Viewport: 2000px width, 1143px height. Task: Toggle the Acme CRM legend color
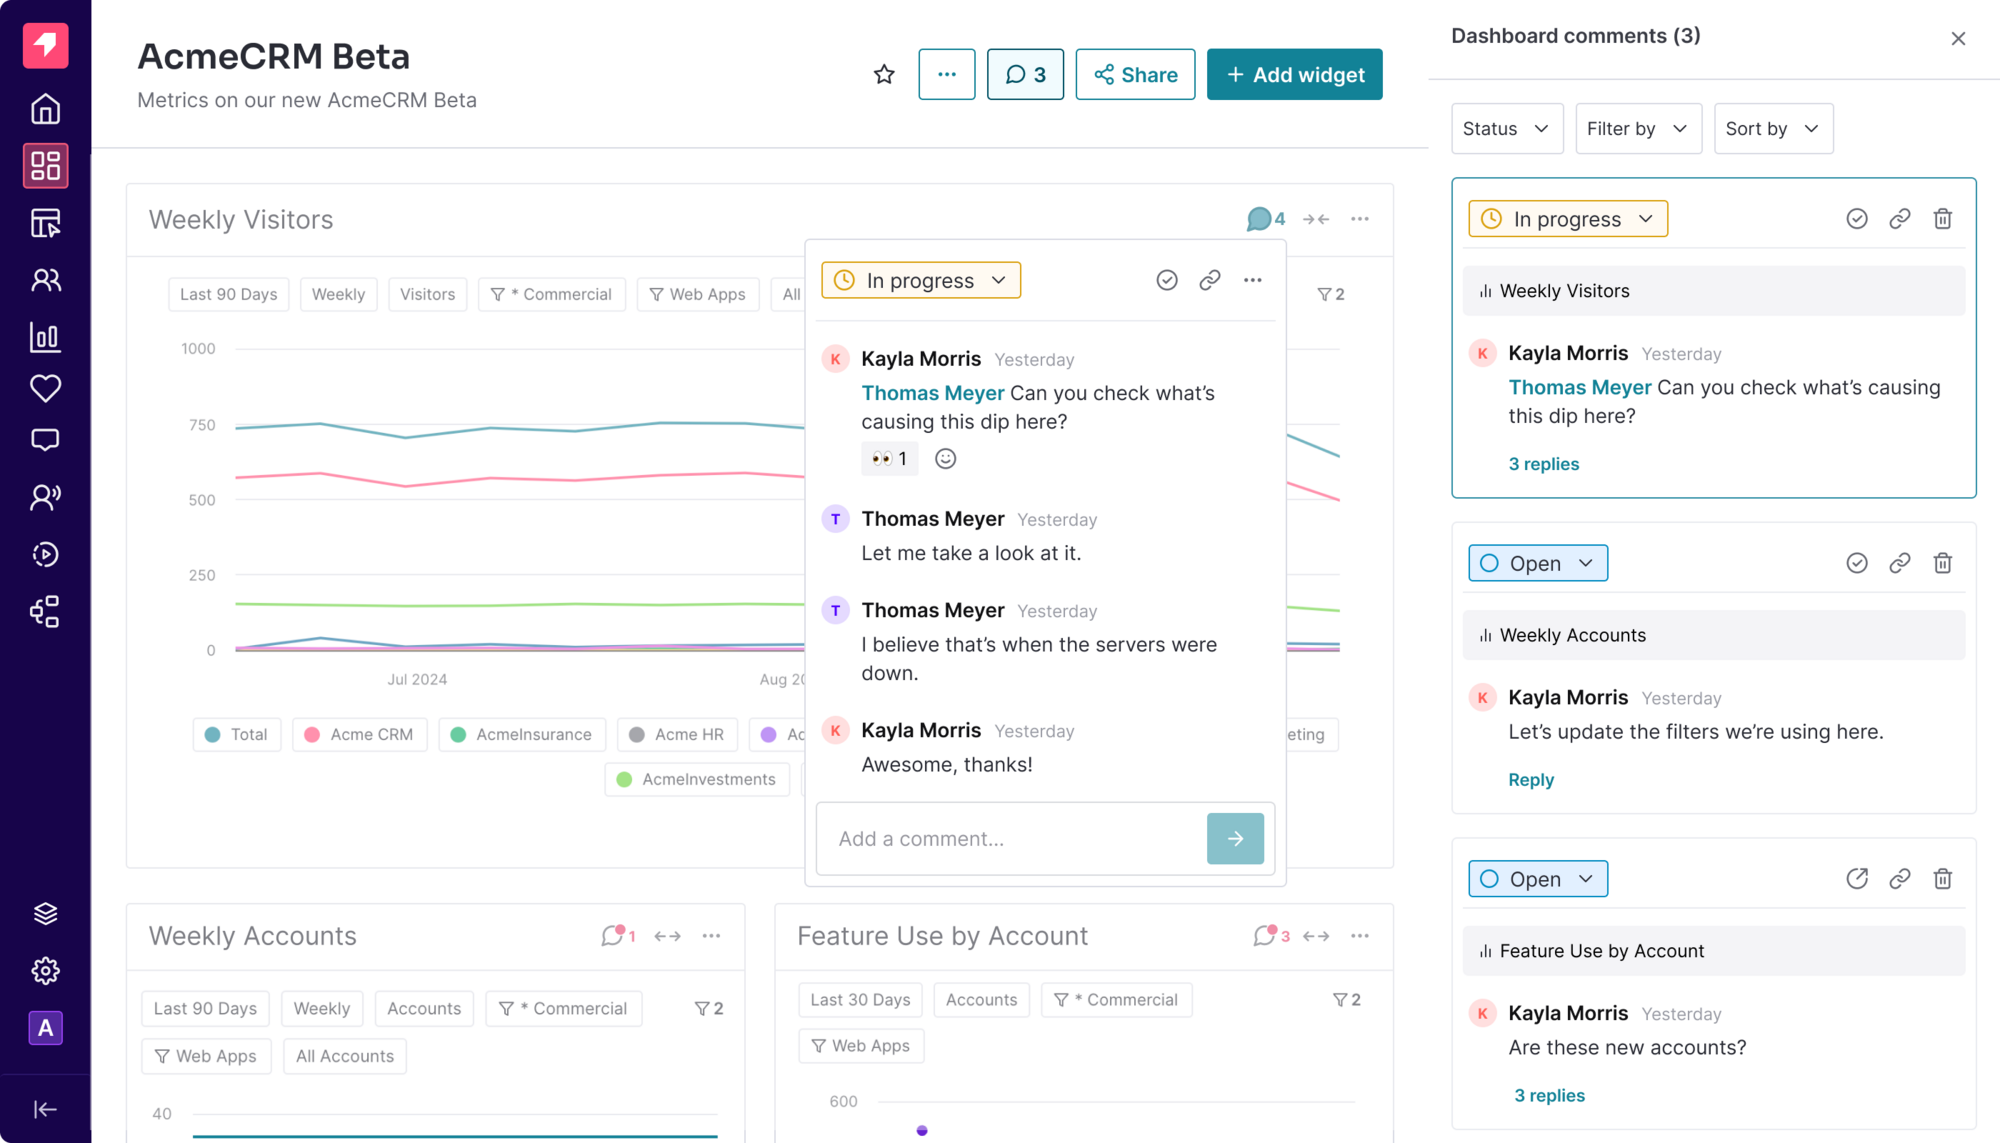[312, 734]
